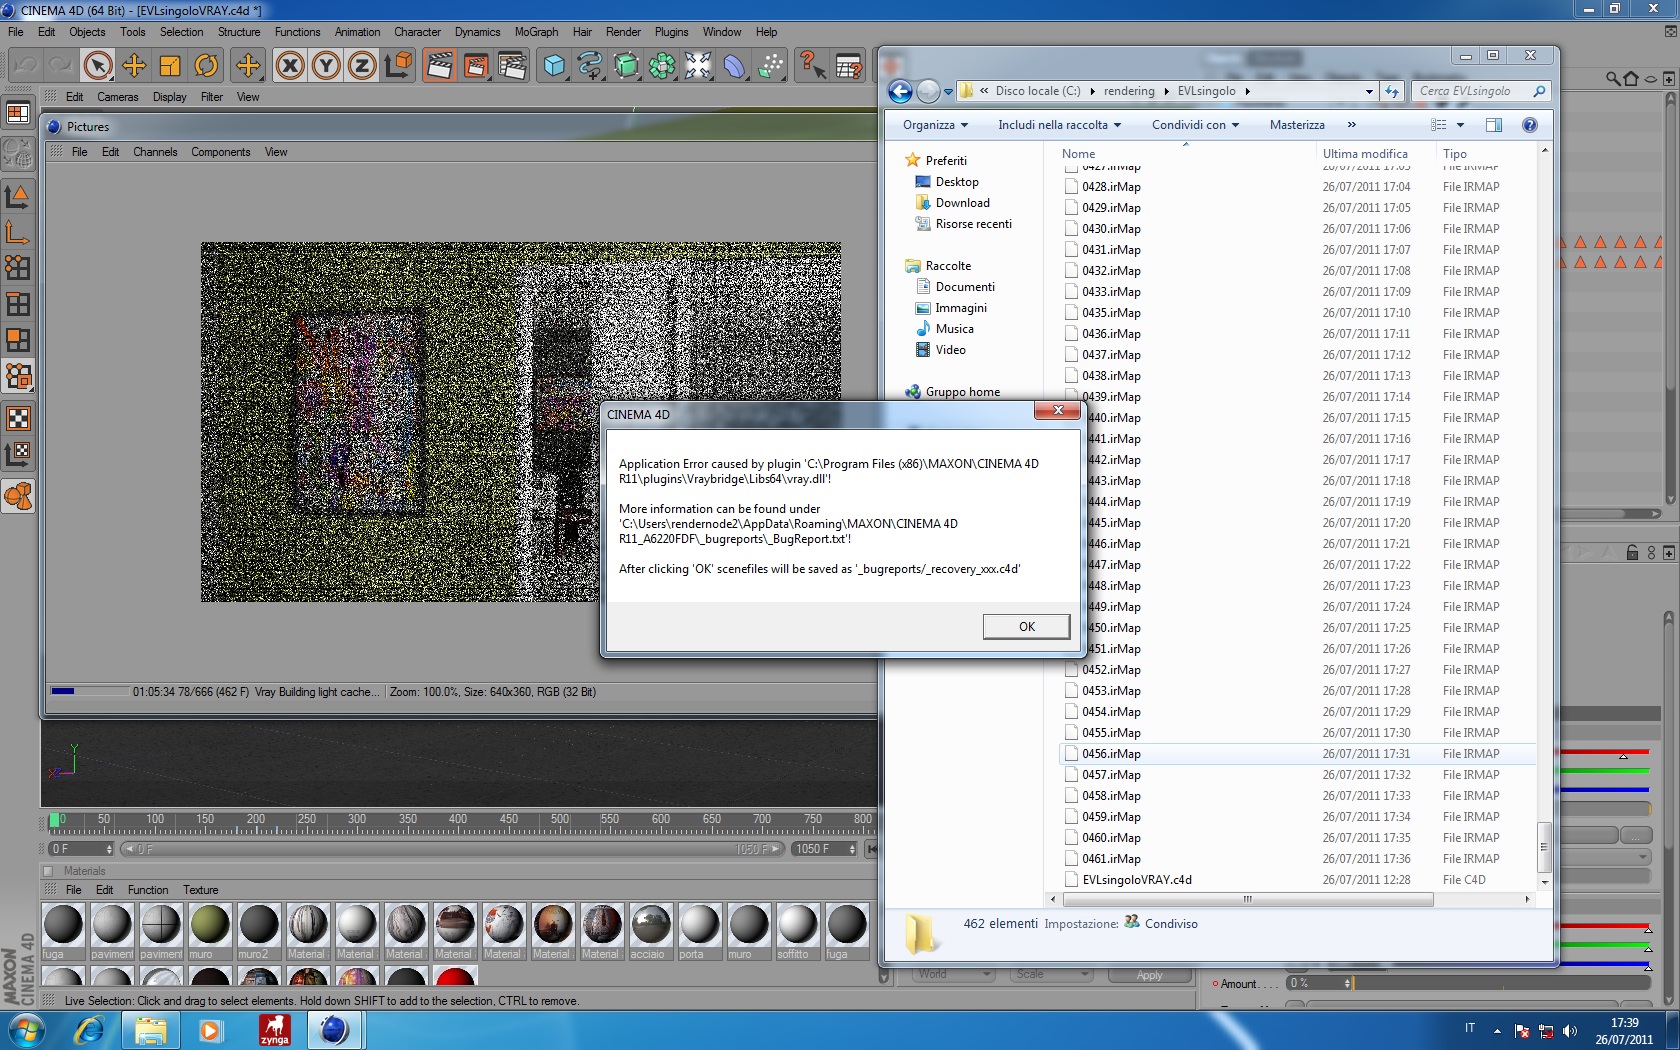Click the Live Selection tool
The image size is (1680, 1050).
pyautogui.click(x=98, y=66)
